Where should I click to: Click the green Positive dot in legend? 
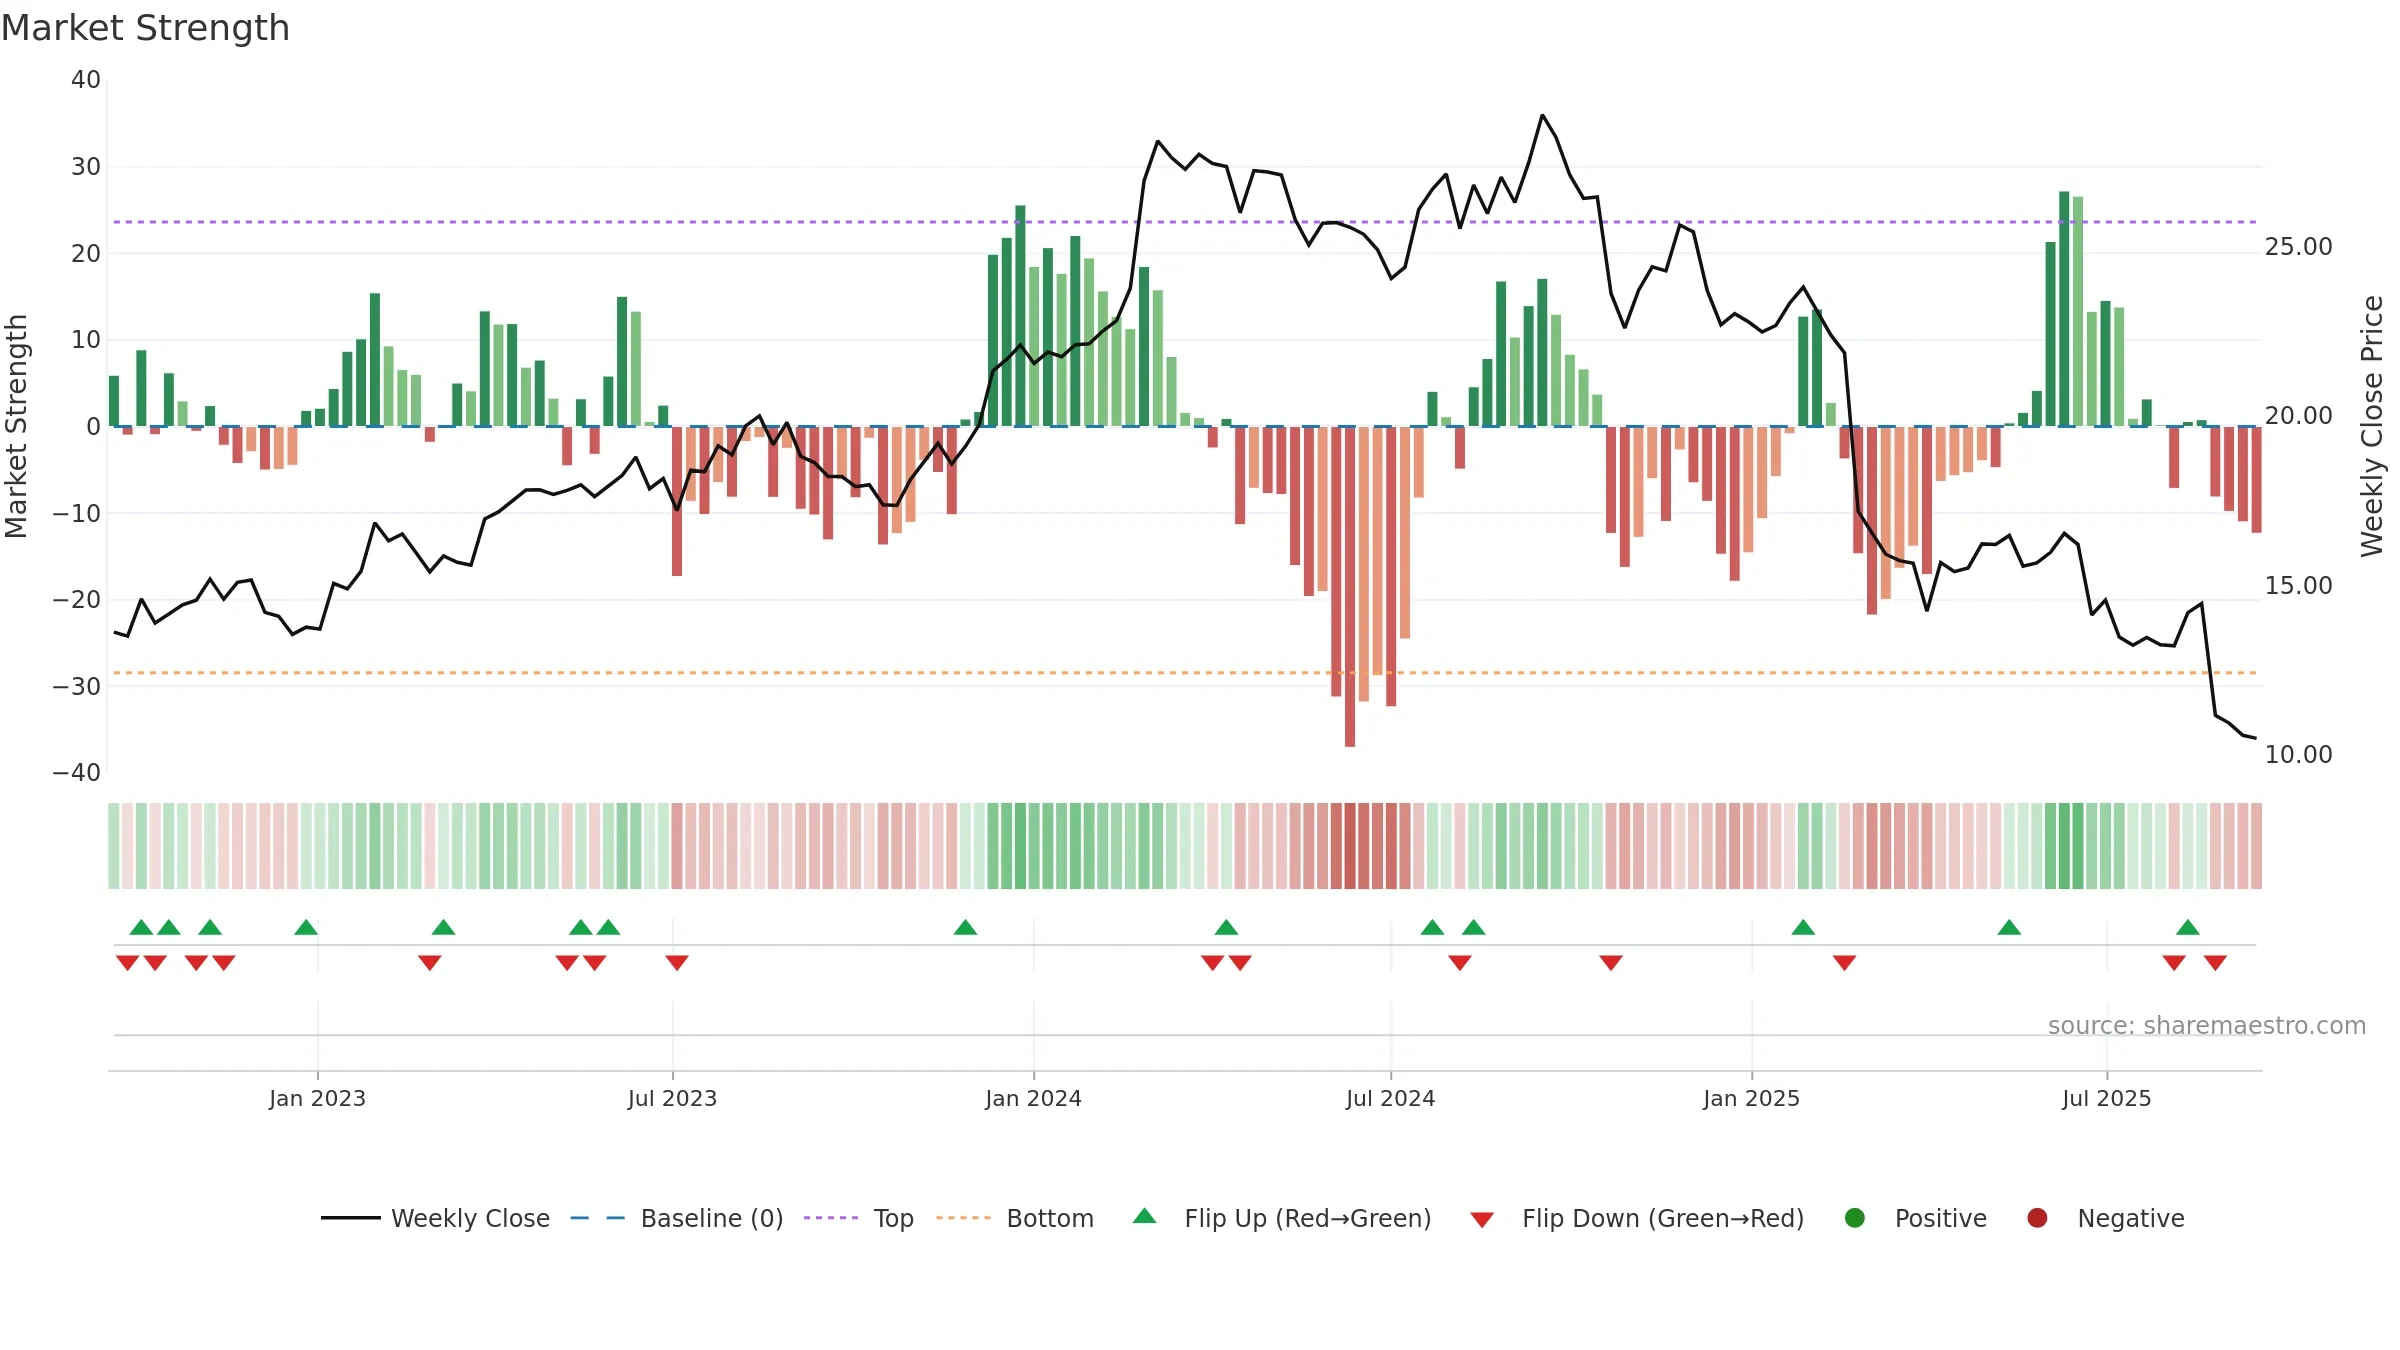coord(1855,1218)
